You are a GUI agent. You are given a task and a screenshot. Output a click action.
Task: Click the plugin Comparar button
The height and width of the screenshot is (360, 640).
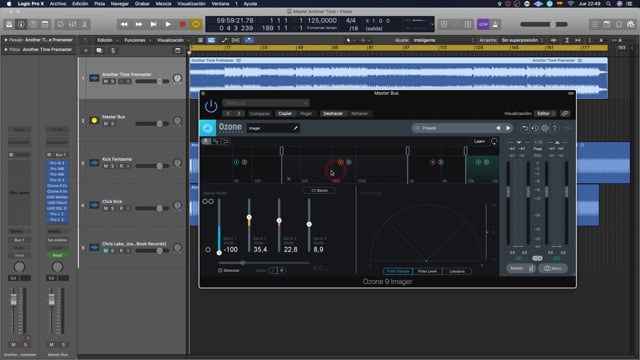click(x=260, y=113)
